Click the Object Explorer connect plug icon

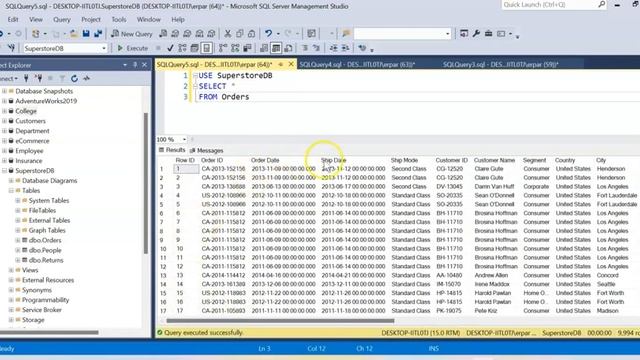point(26,78)
